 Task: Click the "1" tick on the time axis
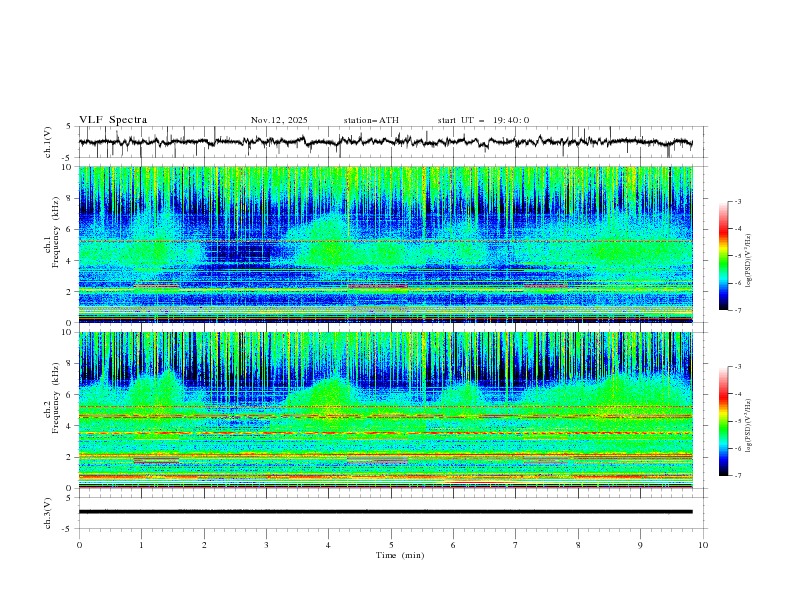[141, 545]
